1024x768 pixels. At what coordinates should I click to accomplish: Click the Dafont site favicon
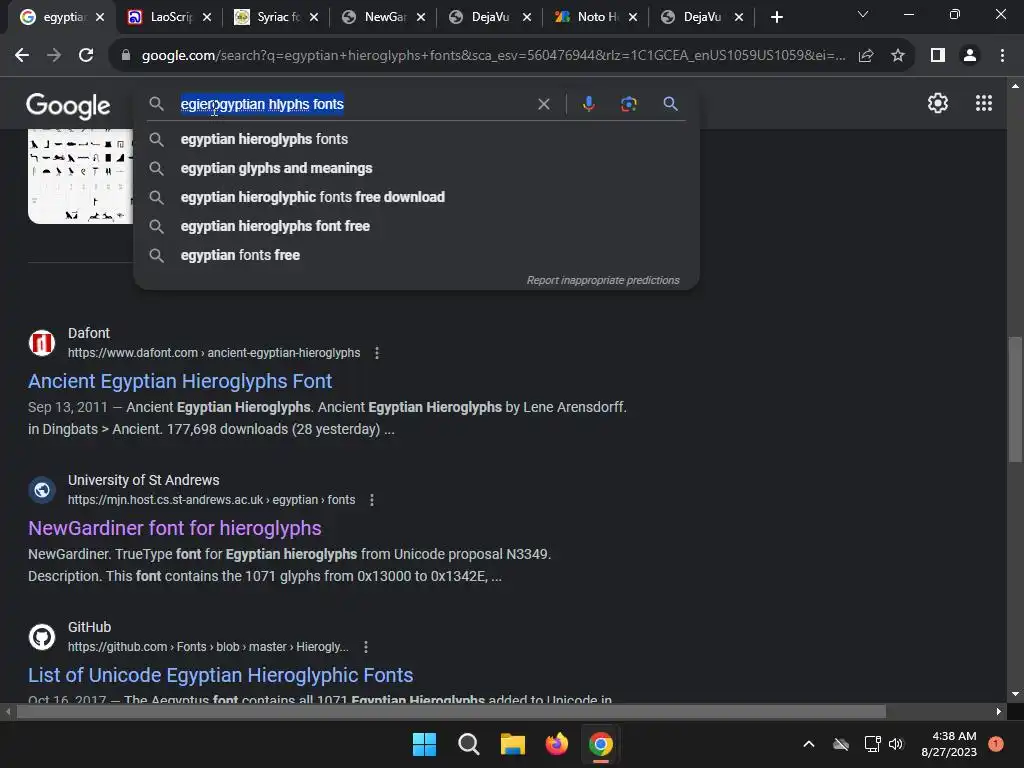(42, 343)
